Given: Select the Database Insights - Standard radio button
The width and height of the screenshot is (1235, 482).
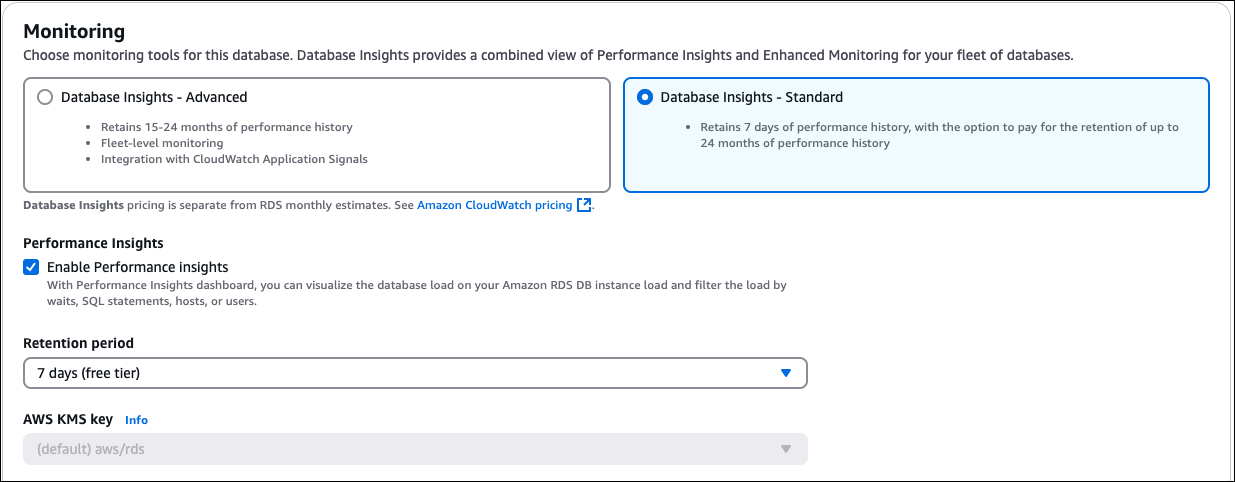Looking at the screenshot, I should [645, 98].
